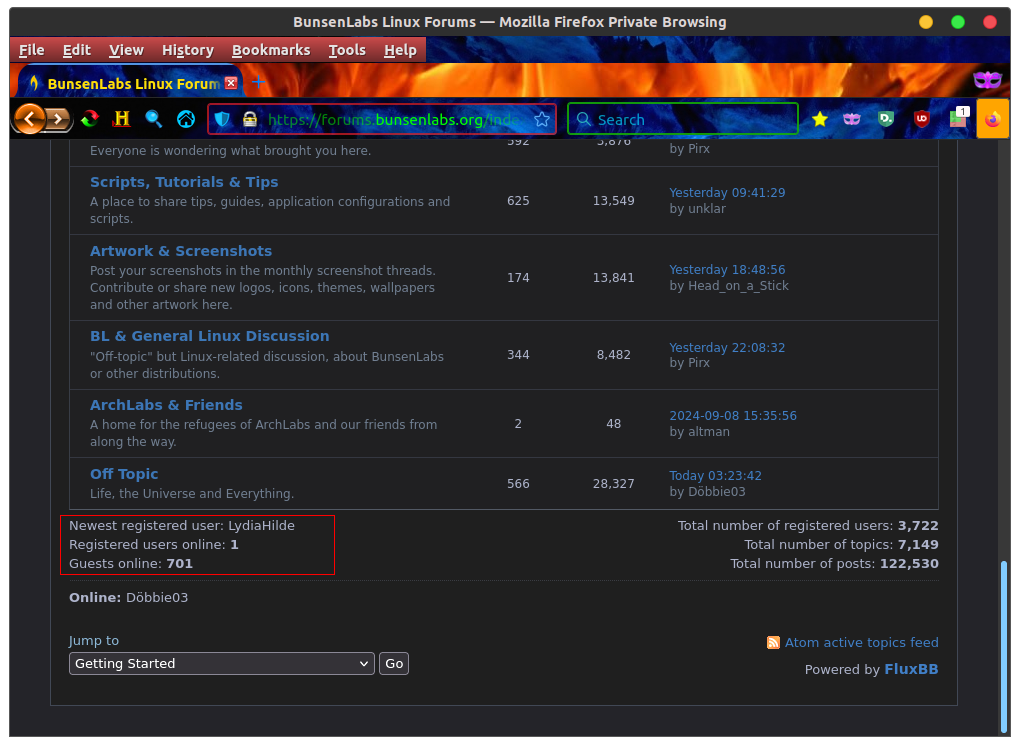Open a new tab with plus icon
Screen dimensions: 1020x746
(x=258, y=82)
